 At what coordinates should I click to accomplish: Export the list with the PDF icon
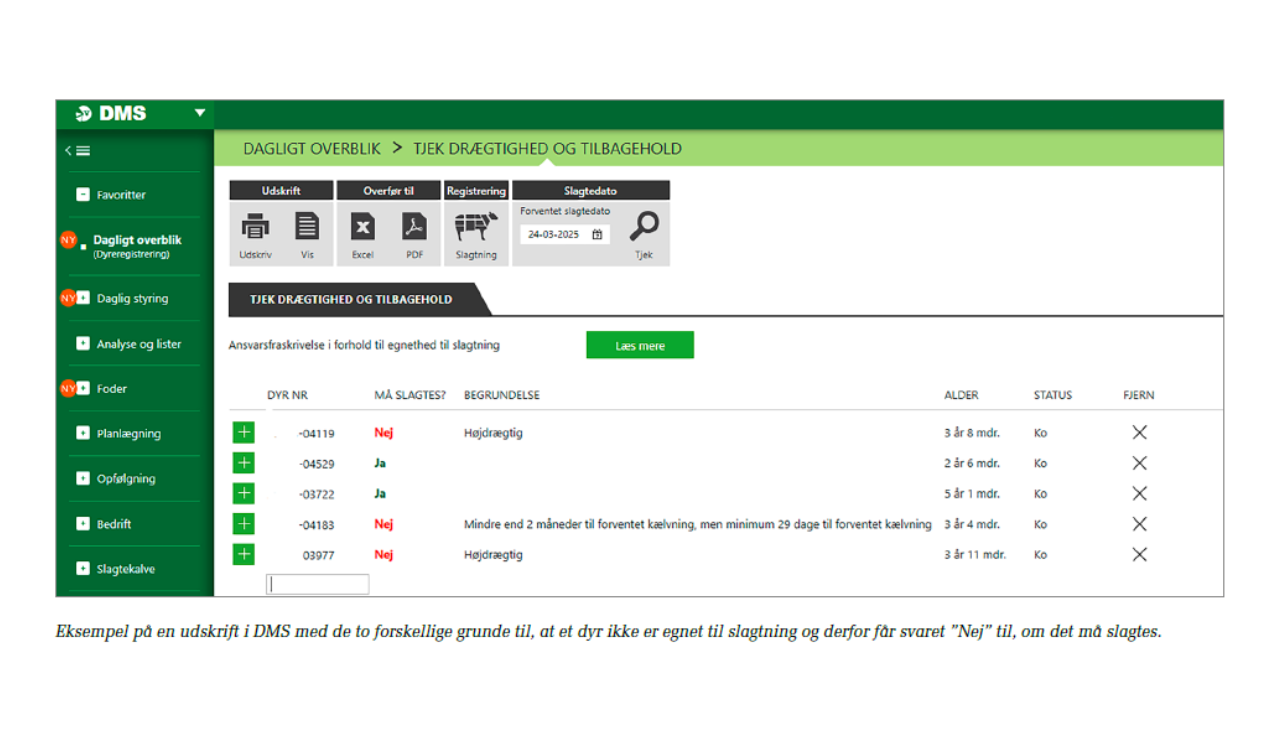click(414, 228)
